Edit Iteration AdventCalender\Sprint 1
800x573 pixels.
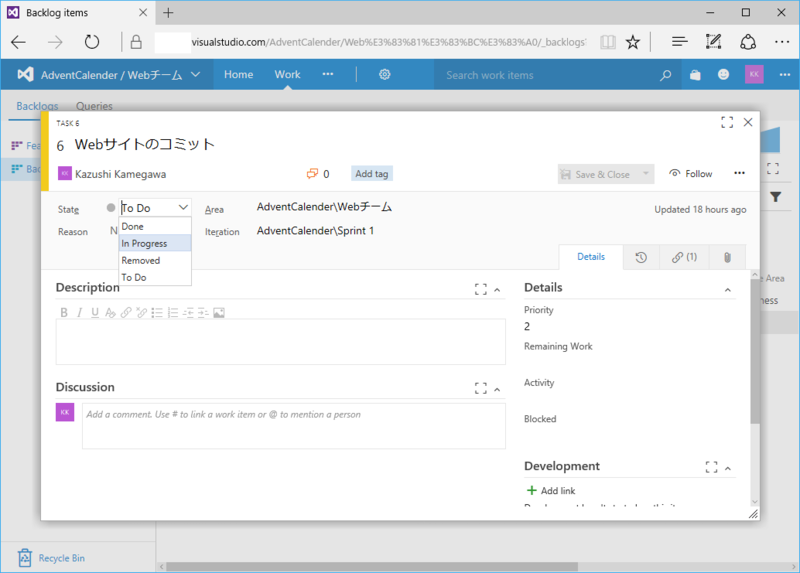pos(315,231)
